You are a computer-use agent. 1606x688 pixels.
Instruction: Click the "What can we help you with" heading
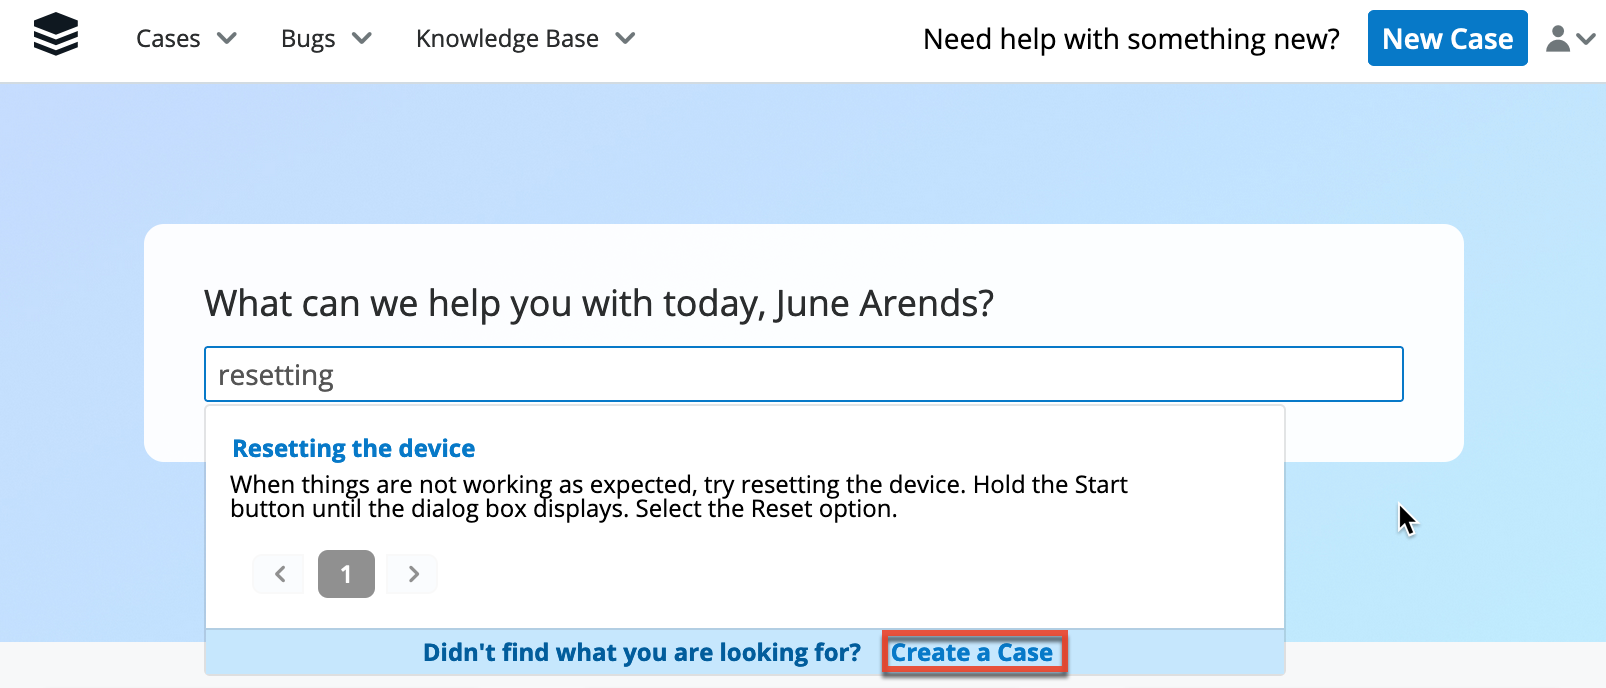599,303
